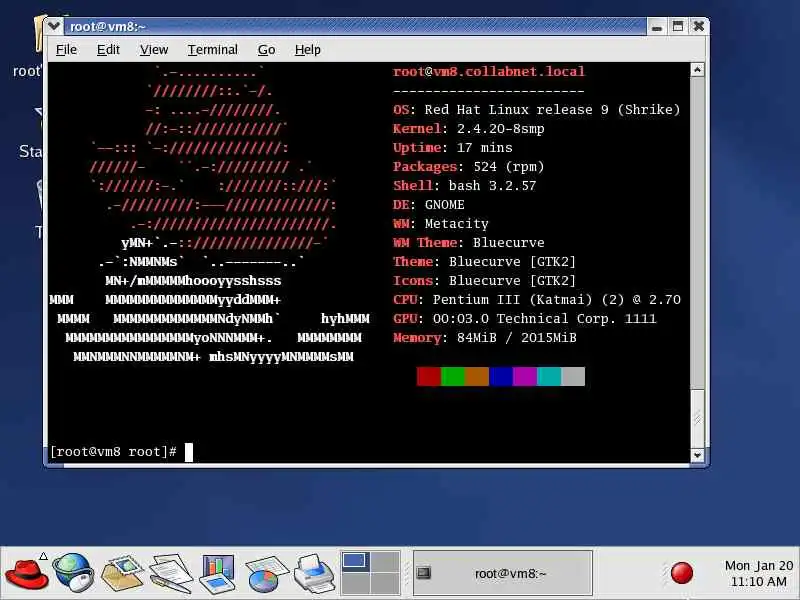Click the root@vm8:~ taskbar button
This screenshot has height=600, width=800.
click(x=503, y=573)
